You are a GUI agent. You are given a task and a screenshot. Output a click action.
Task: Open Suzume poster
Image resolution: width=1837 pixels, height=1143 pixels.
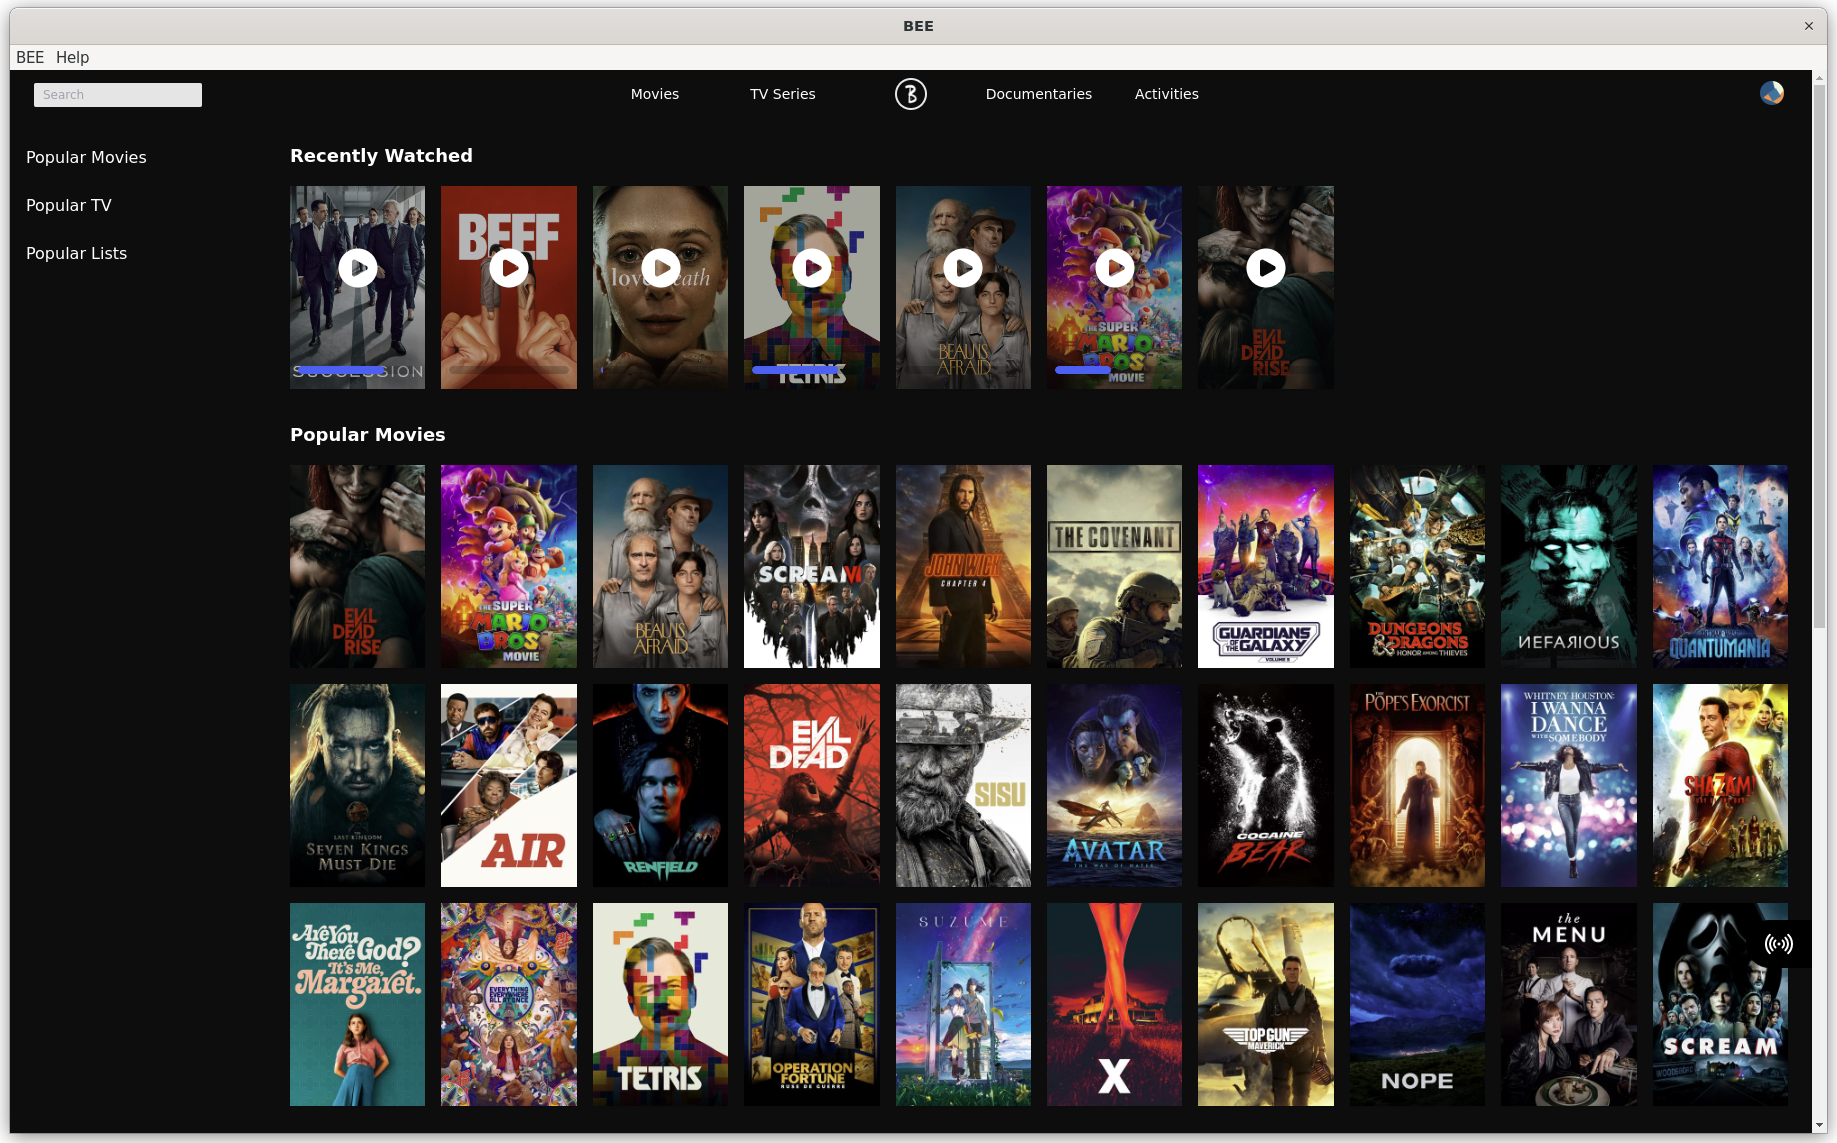(963, 1004)
